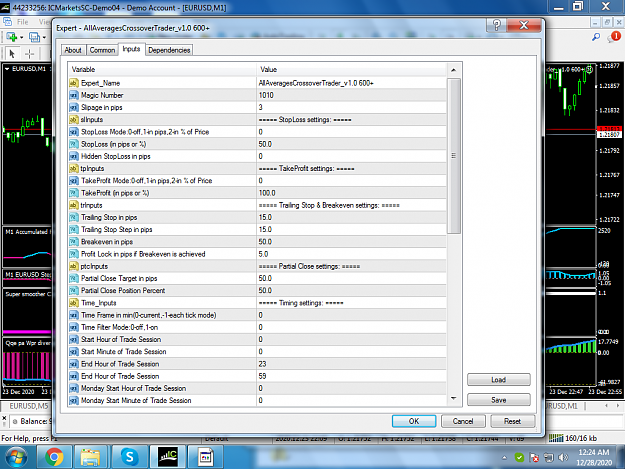Click the trInputs string icon
The height and width of the screenshot is (469, 625).
[x=74, y=205]
